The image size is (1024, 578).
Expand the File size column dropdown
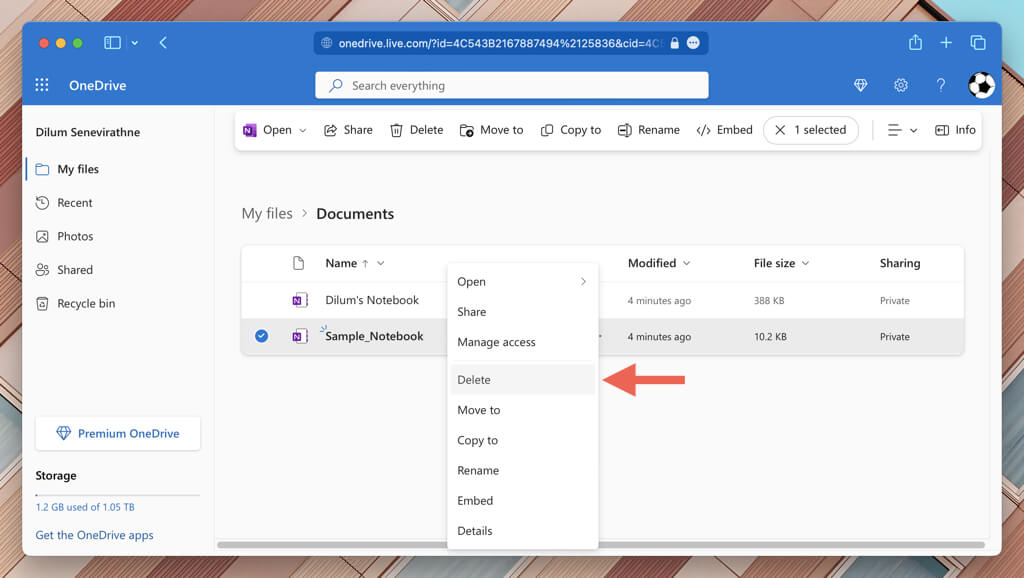806,264
